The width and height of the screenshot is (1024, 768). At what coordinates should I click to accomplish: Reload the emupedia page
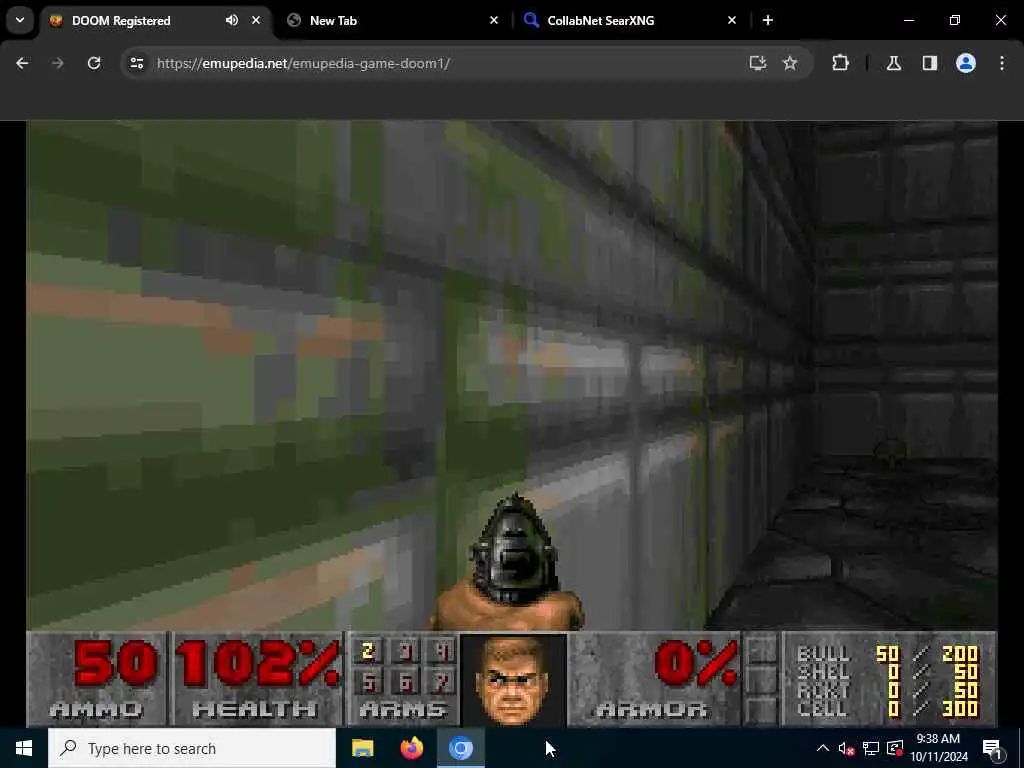(94, 63)
